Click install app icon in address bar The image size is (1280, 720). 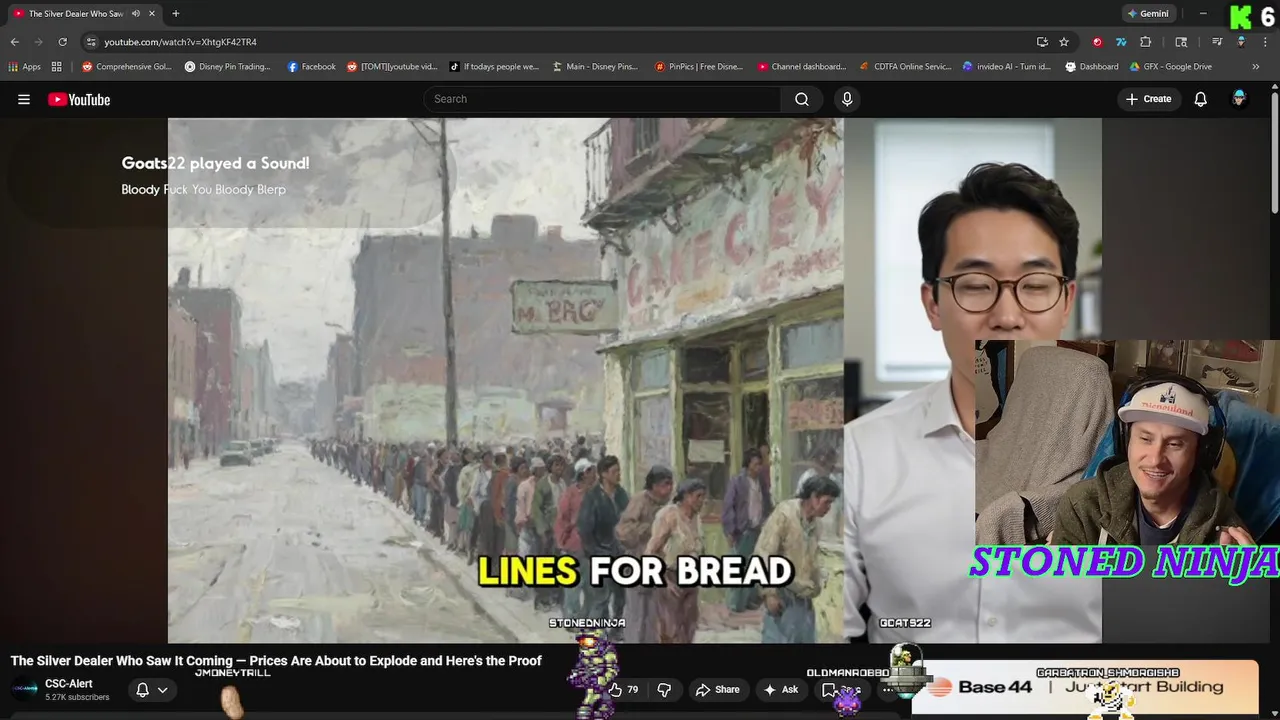[1042, 42]
